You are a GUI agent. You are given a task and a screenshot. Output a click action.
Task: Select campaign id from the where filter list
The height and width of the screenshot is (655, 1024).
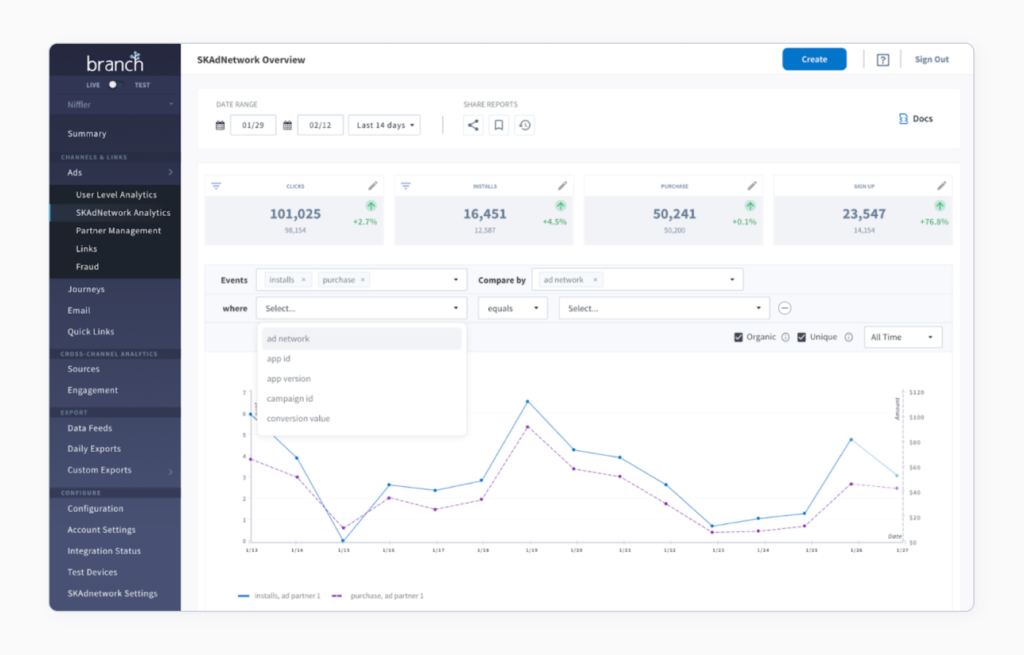point(290,398)
